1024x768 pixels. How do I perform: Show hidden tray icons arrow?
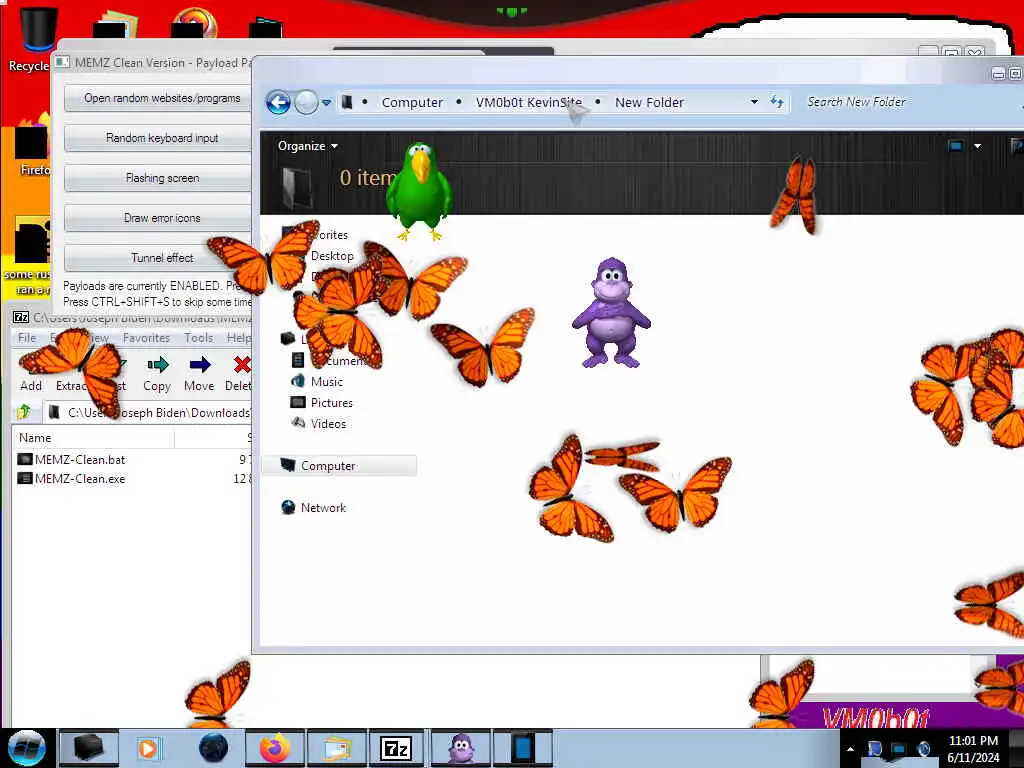tap(850, 749)
